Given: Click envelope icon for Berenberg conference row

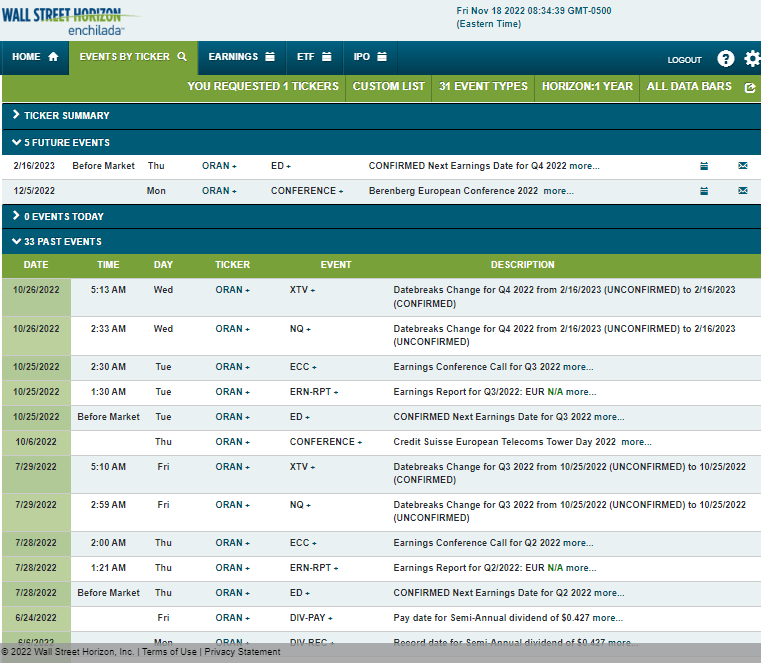Looking at the screenshot, I should pyautogui.click(x=742, y=191).
